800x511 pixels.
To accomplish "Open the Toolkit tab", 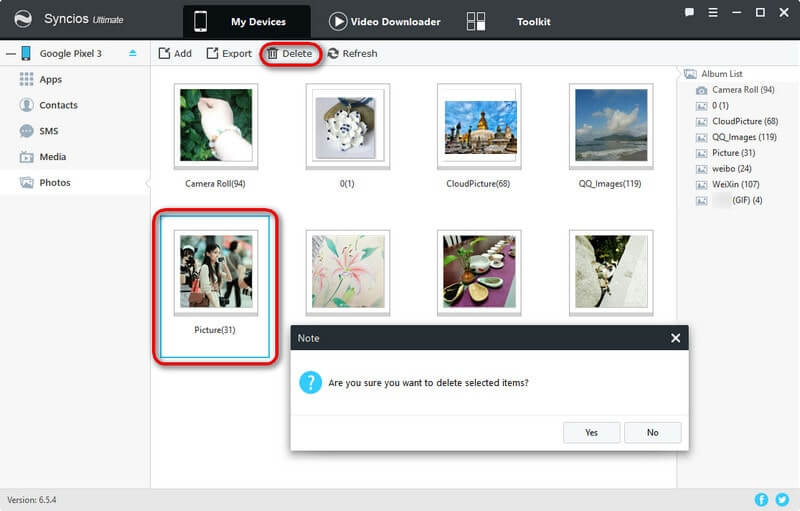I will 533,22.
